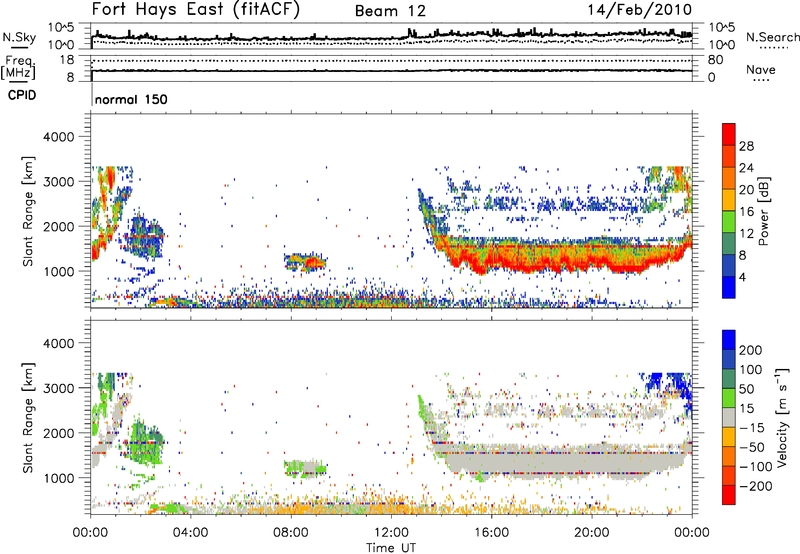The height and width of the screenshot is (554, 800).
Task: Click the "12" label on the Power scale
Action: (x=746, y=234)
